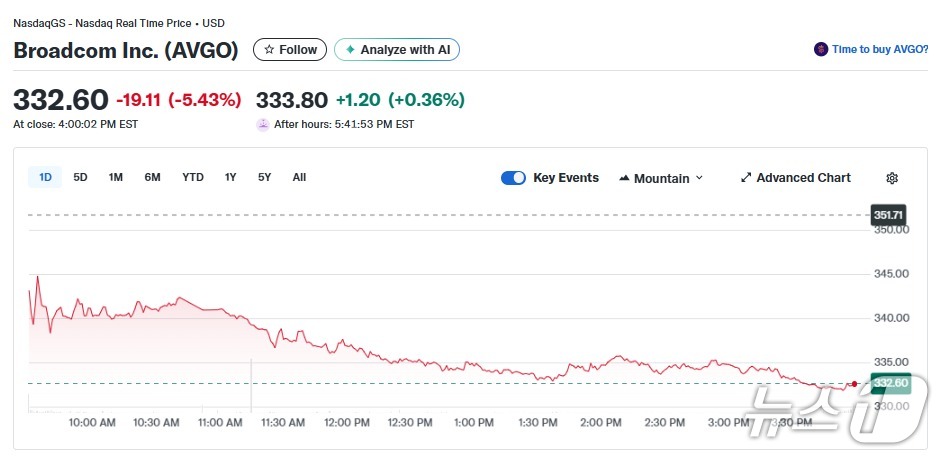Image resolution: width=942 pixels, height=457 pixels.
Task: View the 5Y chart range
Action: 264,177
